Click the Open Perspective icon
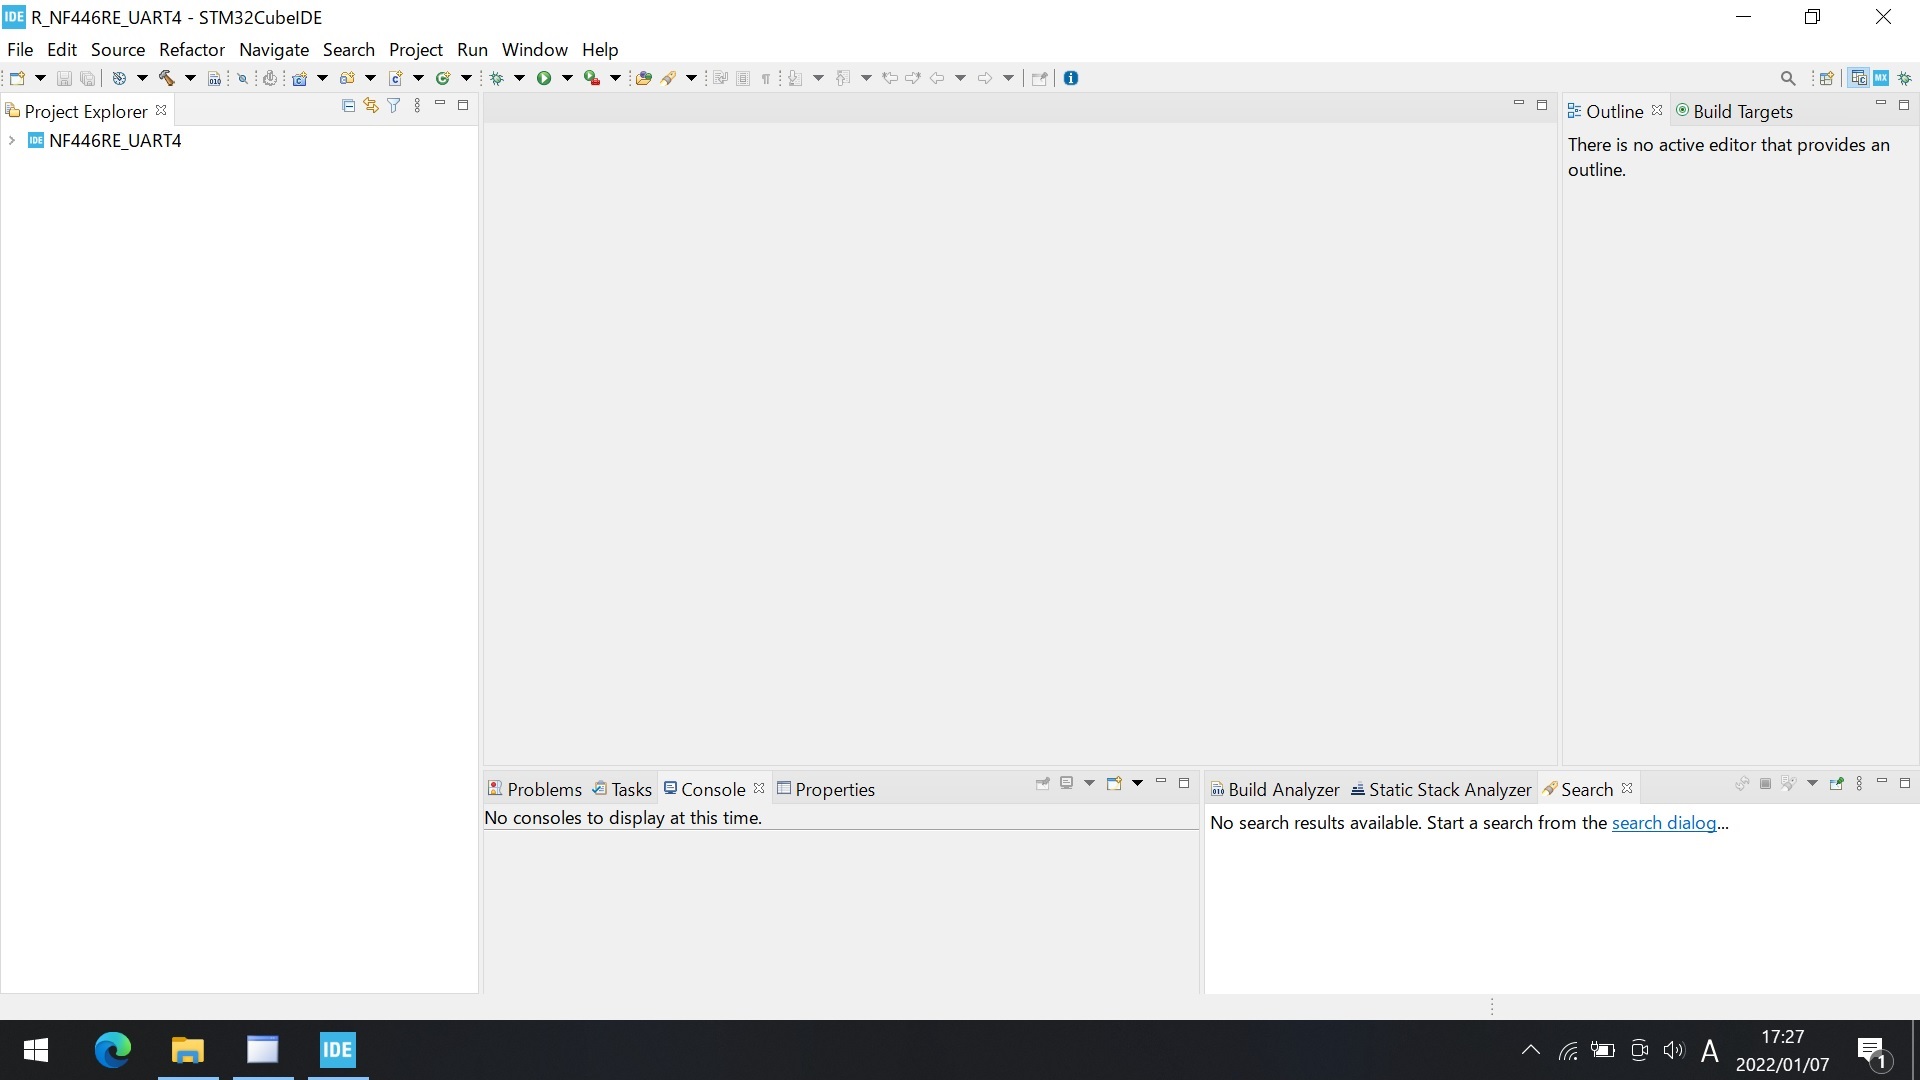1920x1080 pixels. 1827,78
